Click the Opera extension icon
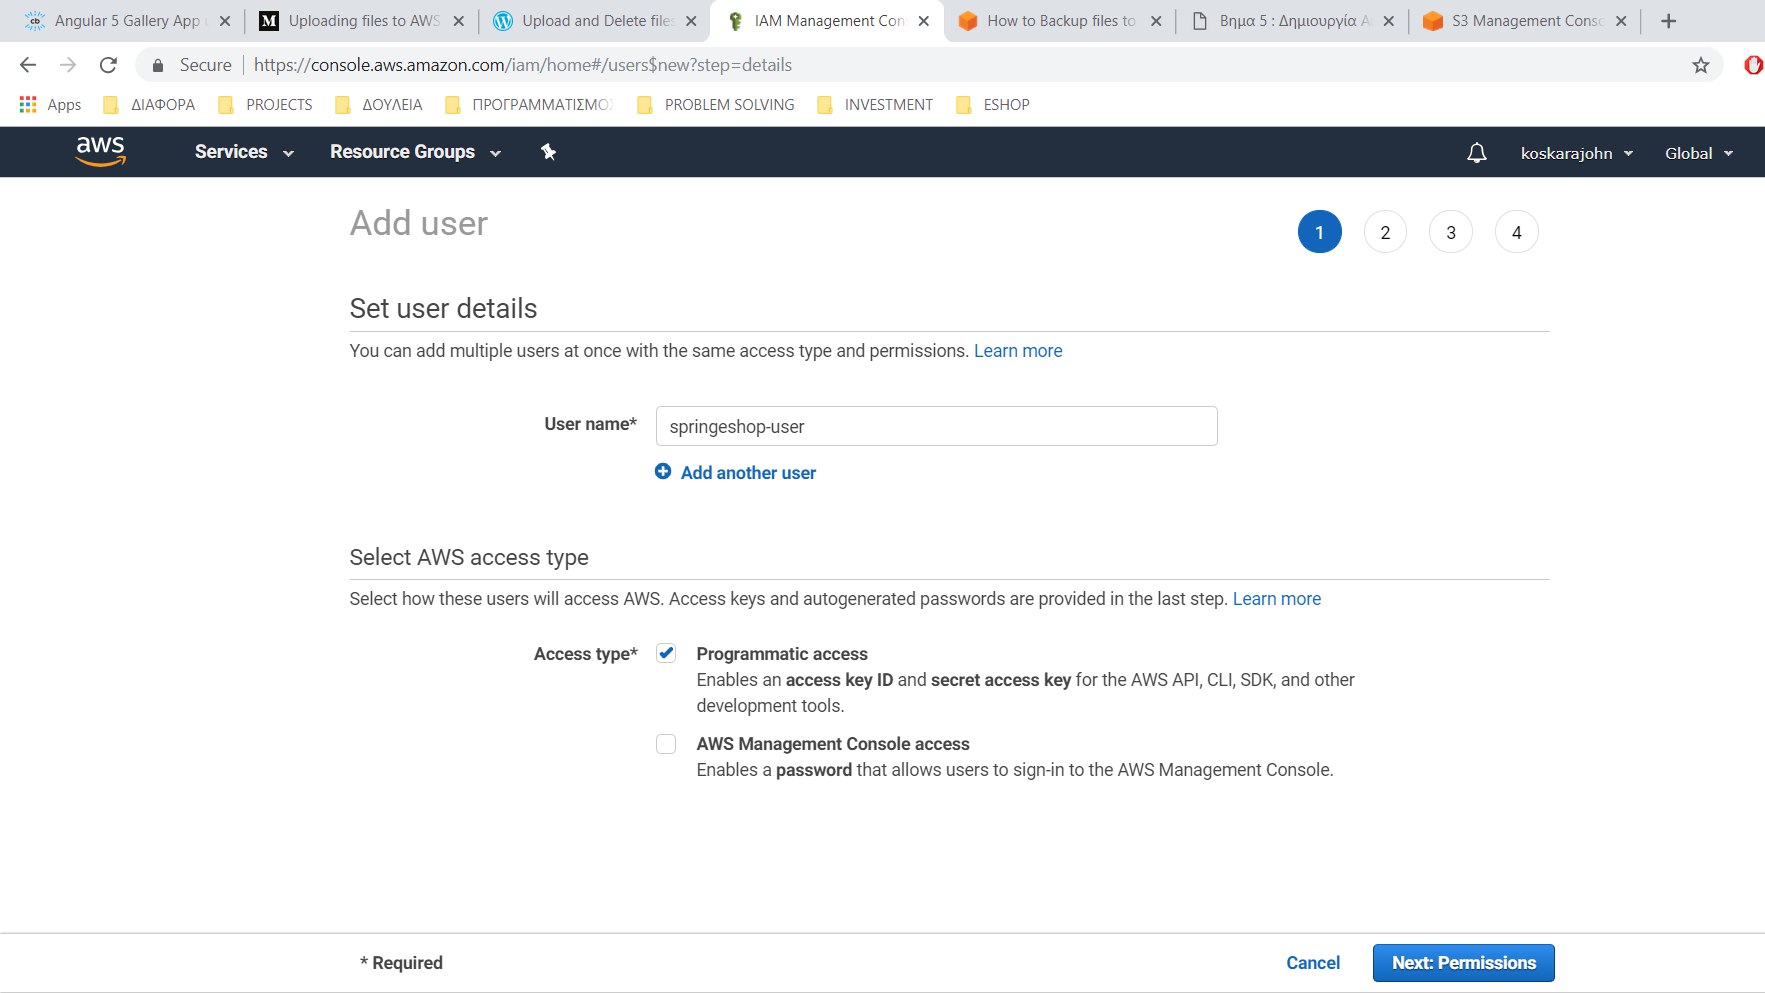The height and width of the screenshot is (993, 1765). click(1752, 65)
